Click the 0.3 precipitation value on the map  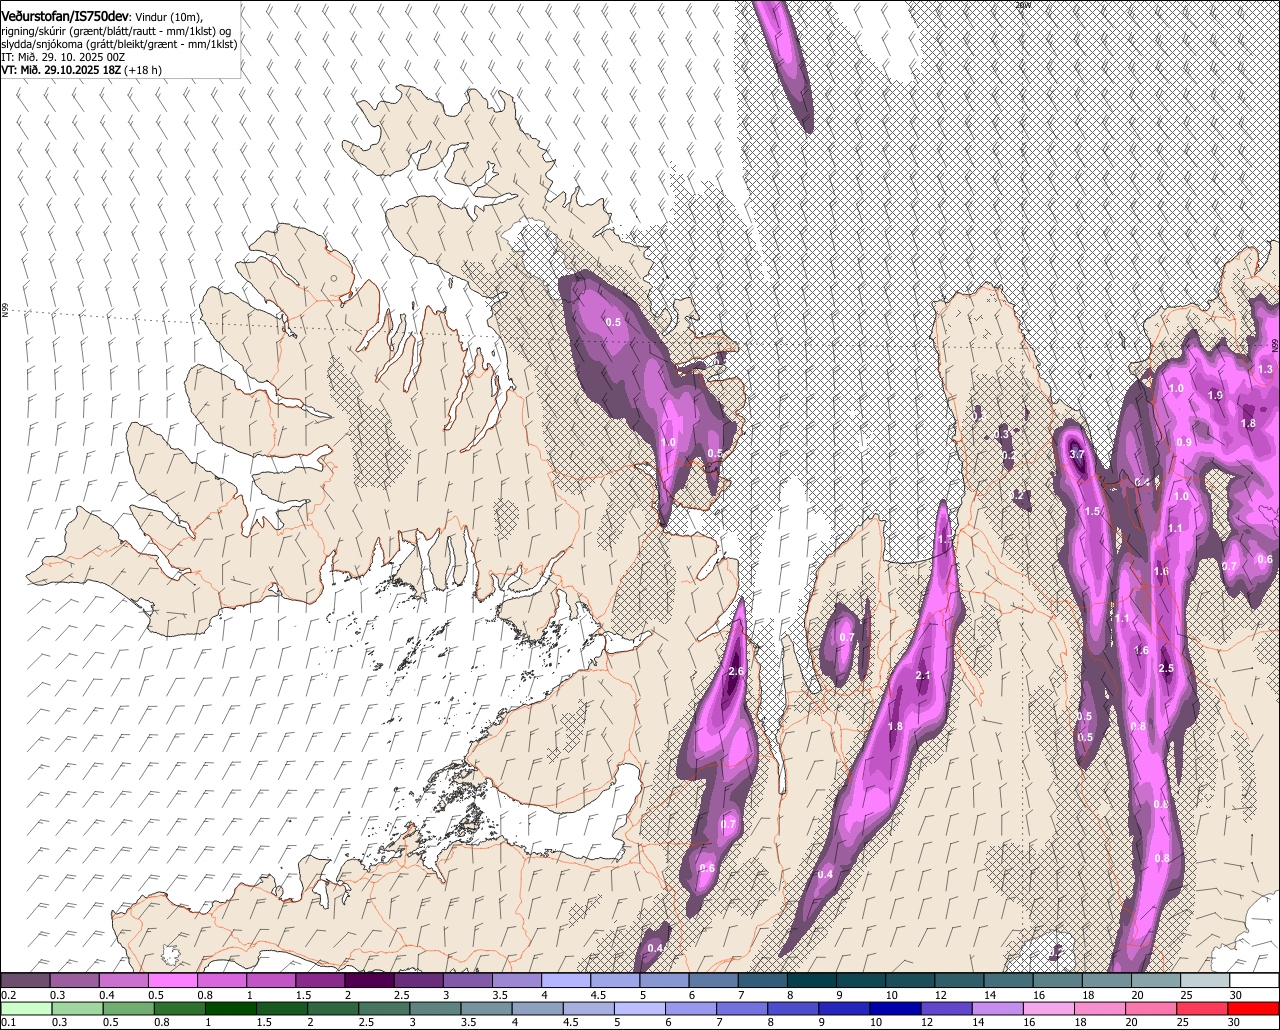(1002, 434)
